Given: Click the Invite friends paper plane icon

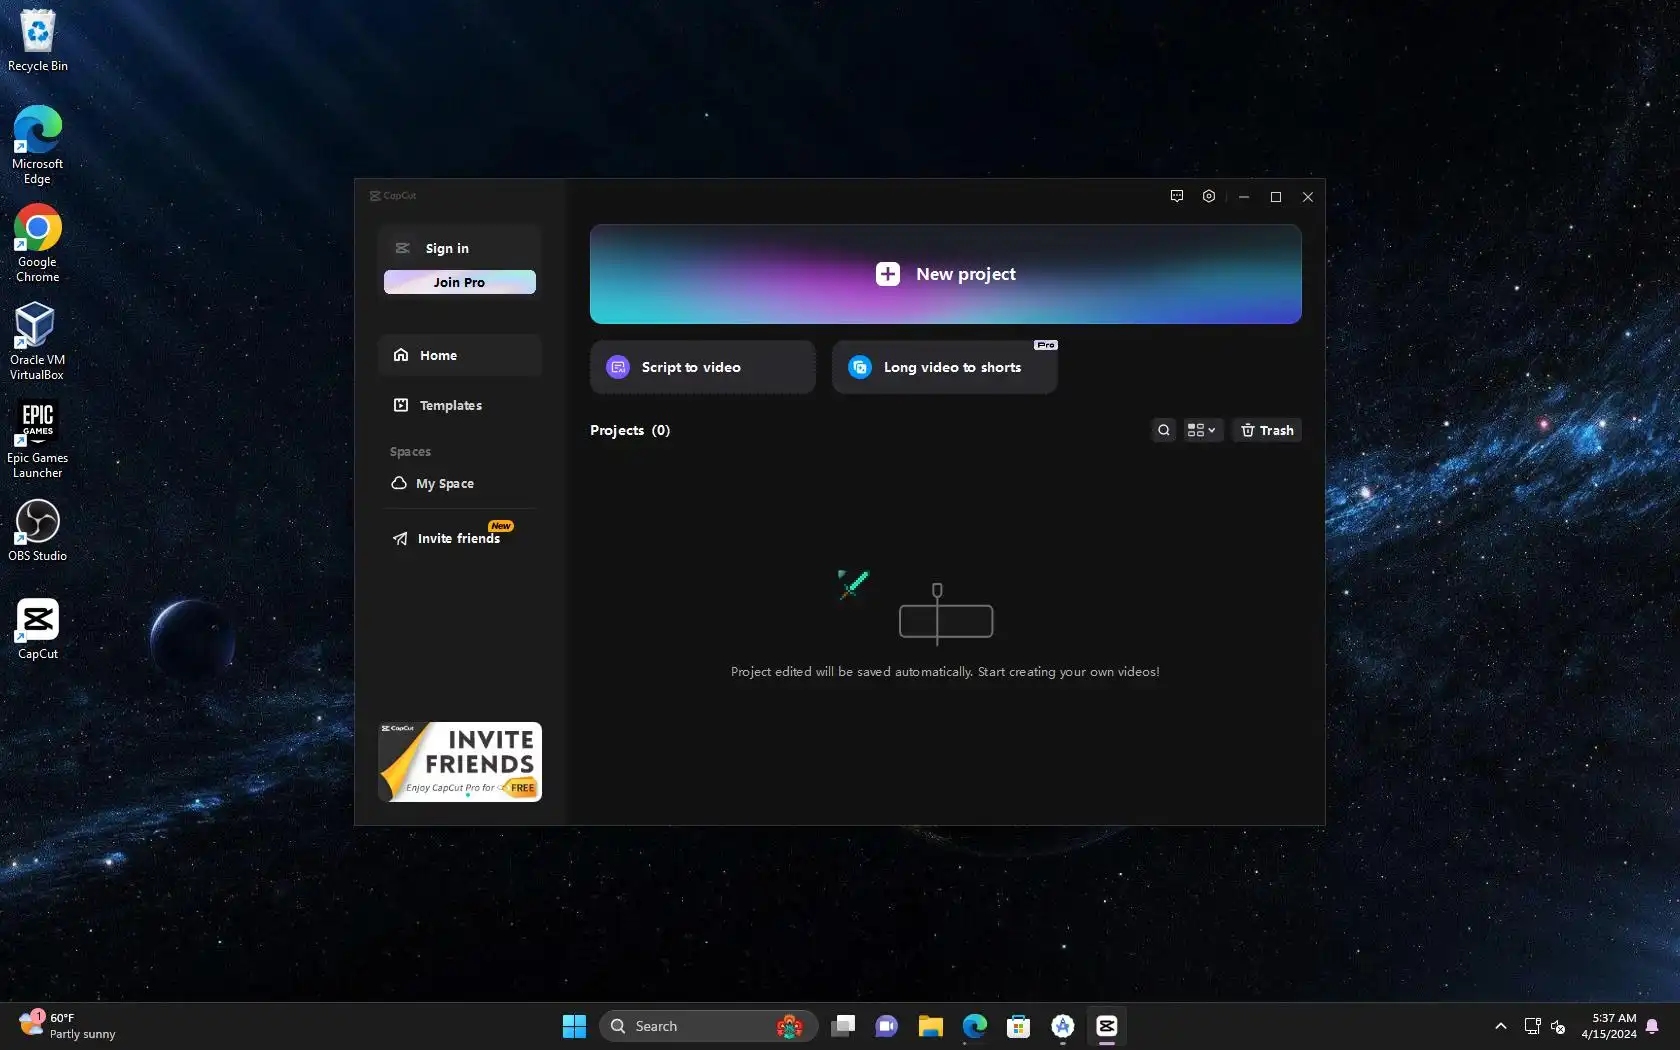Looking at the screenshot, I should pyautogui.click(x=400, y=539).
